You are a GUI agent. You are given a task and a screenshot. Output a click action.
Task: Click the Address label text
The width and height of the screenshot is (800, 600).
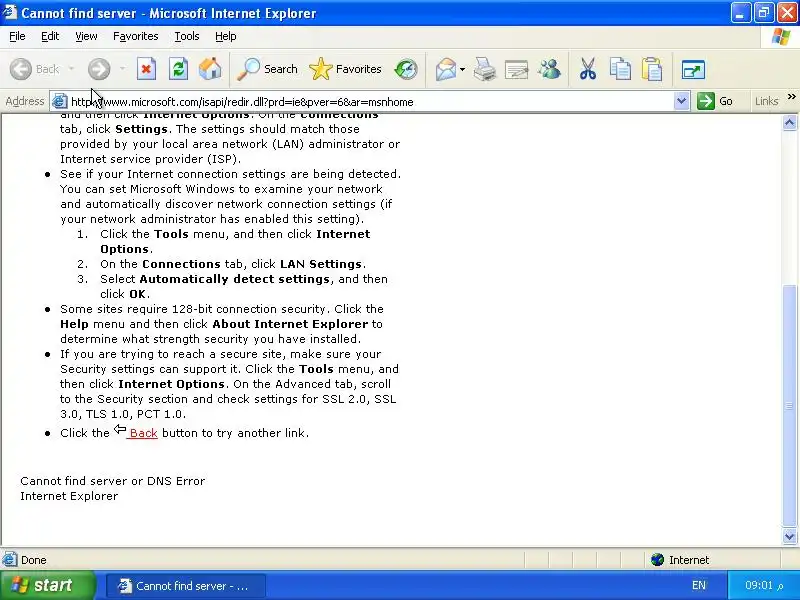click(x=24, y=101)
